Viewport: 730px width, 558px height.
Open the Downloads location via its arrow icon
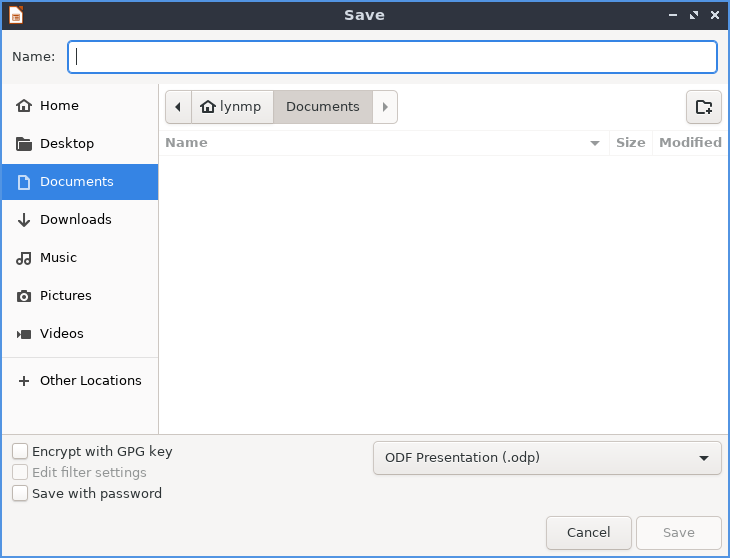coord(24,220)
